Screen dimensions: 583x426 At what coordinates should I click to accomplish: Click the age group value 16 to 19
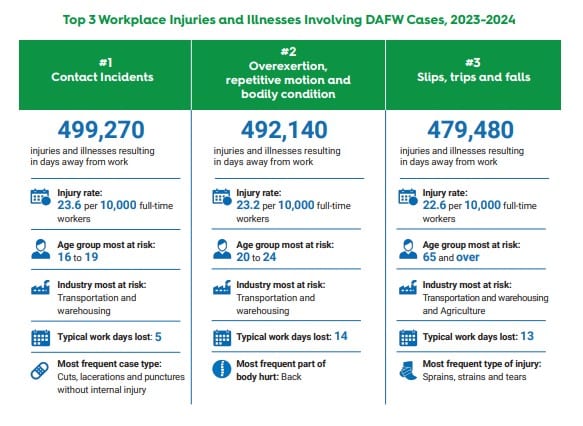[78, 257]
